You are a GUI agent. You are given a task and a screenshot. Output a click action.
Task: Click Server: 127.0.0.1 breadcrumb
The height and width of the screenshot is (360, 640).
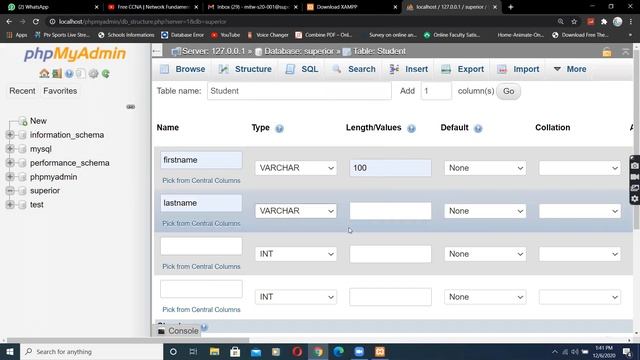click(213, 51)
